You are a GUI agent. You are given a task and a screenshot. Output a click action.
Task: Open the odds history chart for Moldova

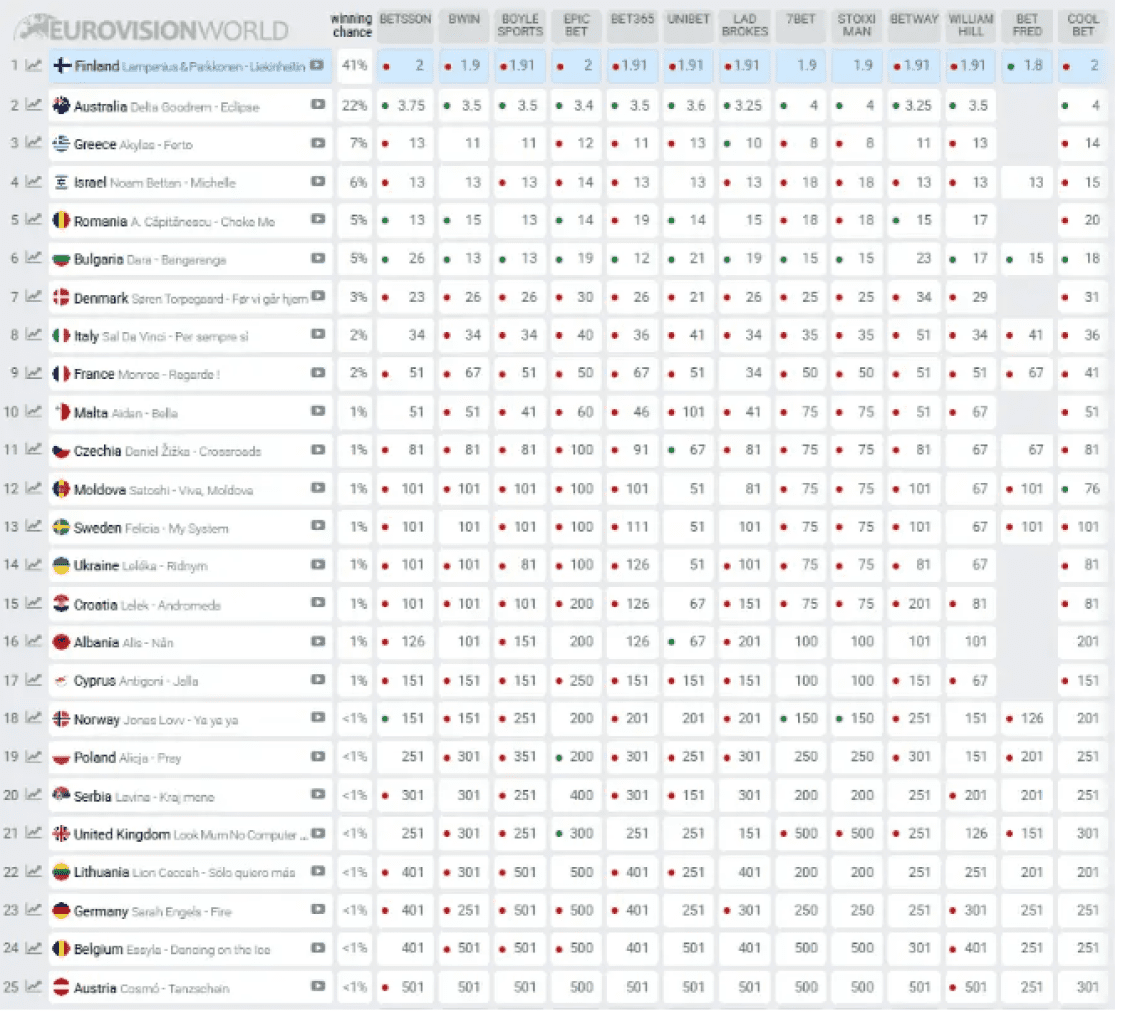click(33, 489)
